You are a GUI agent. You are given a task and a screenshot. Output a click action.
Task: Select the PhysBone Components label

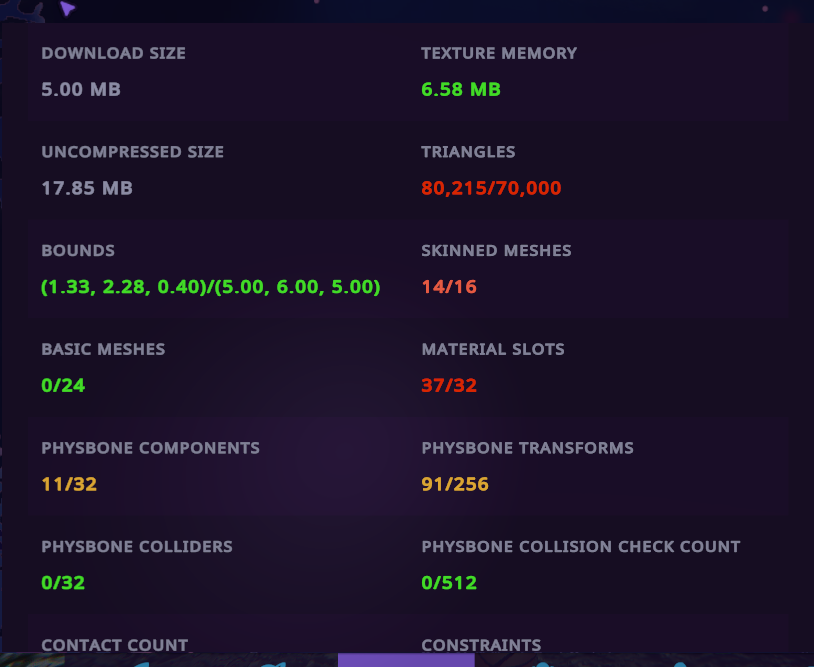click(x=151, y=447)
